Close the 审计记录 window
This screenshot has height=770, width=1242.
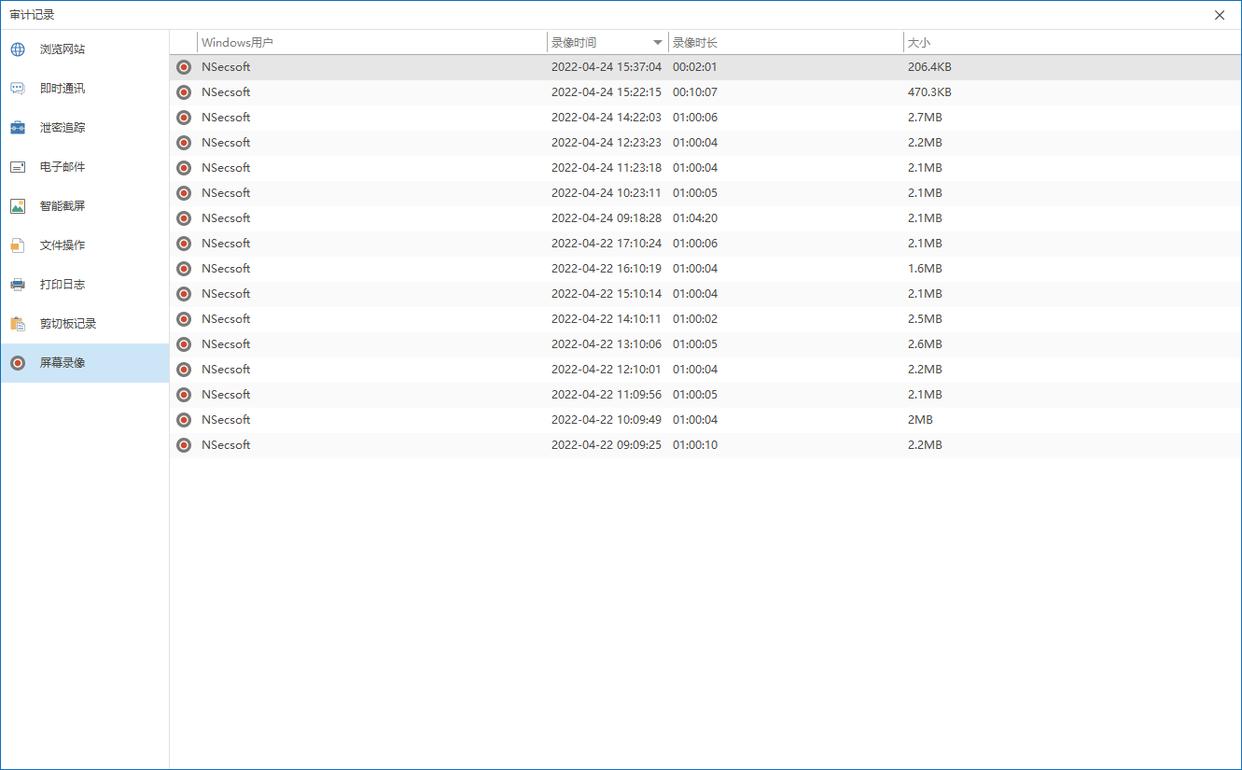pos(1219,15)
